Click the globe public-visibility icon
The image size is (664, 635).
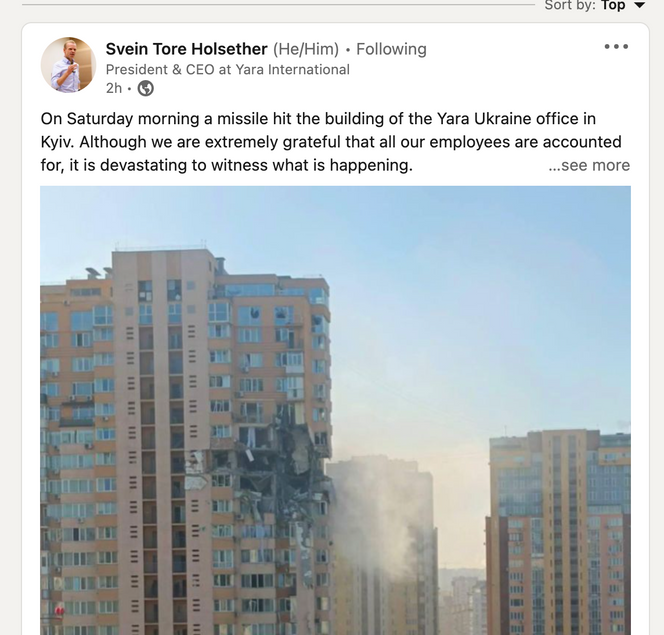(x=146, y=88)
